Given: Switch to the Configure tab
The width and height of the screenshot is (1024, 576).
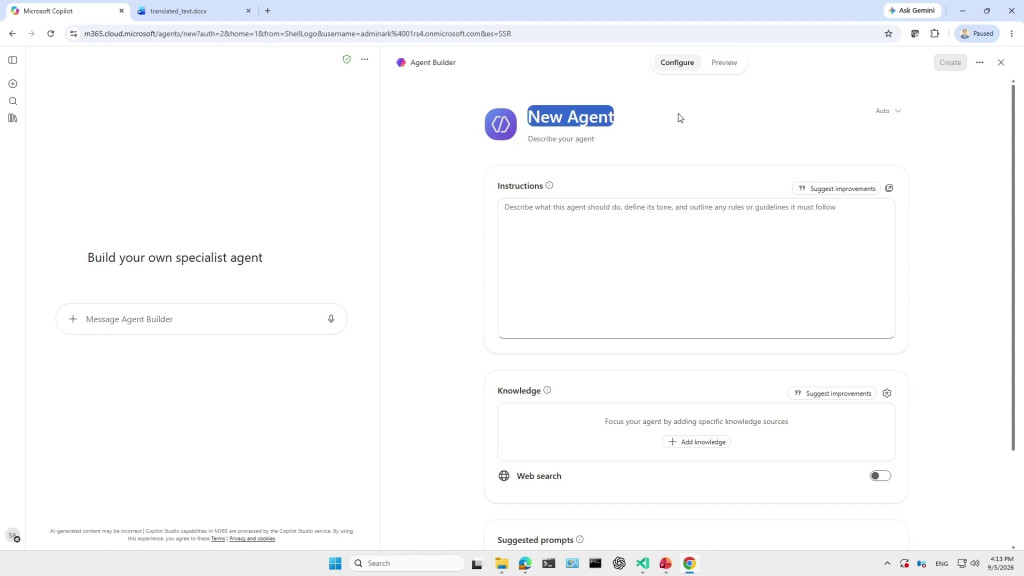Looking at the screenshot, I should (x=677, y=63).
